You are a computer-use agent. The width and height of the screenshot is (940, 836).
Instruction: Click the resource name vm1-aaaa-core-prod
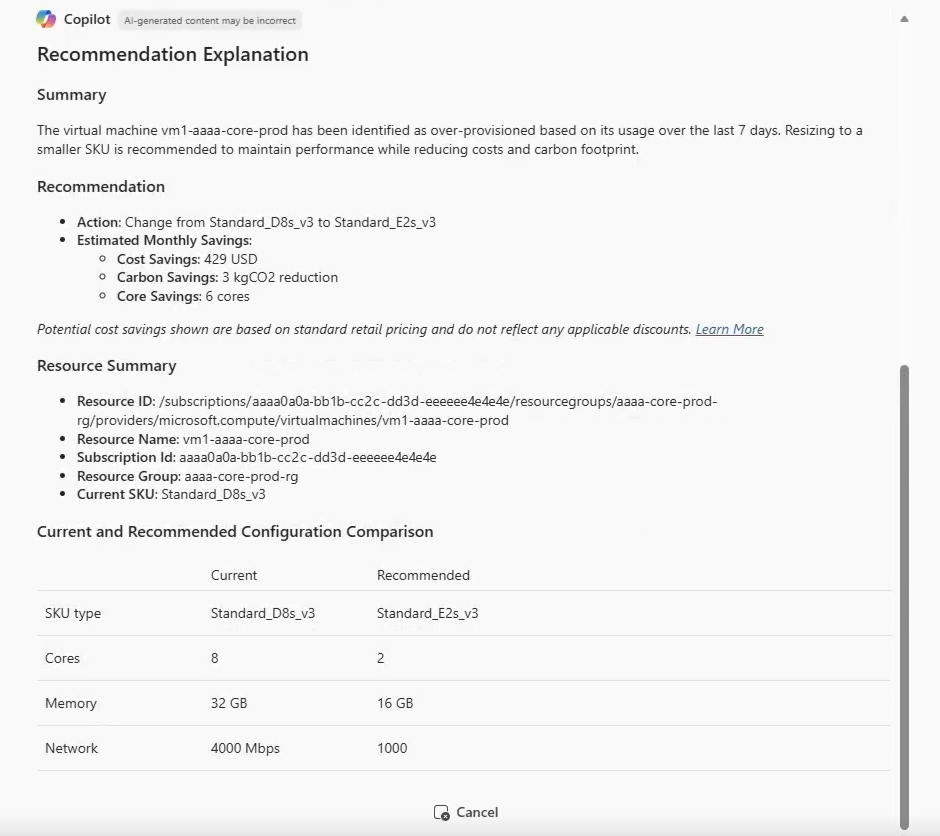click(254, 438)
